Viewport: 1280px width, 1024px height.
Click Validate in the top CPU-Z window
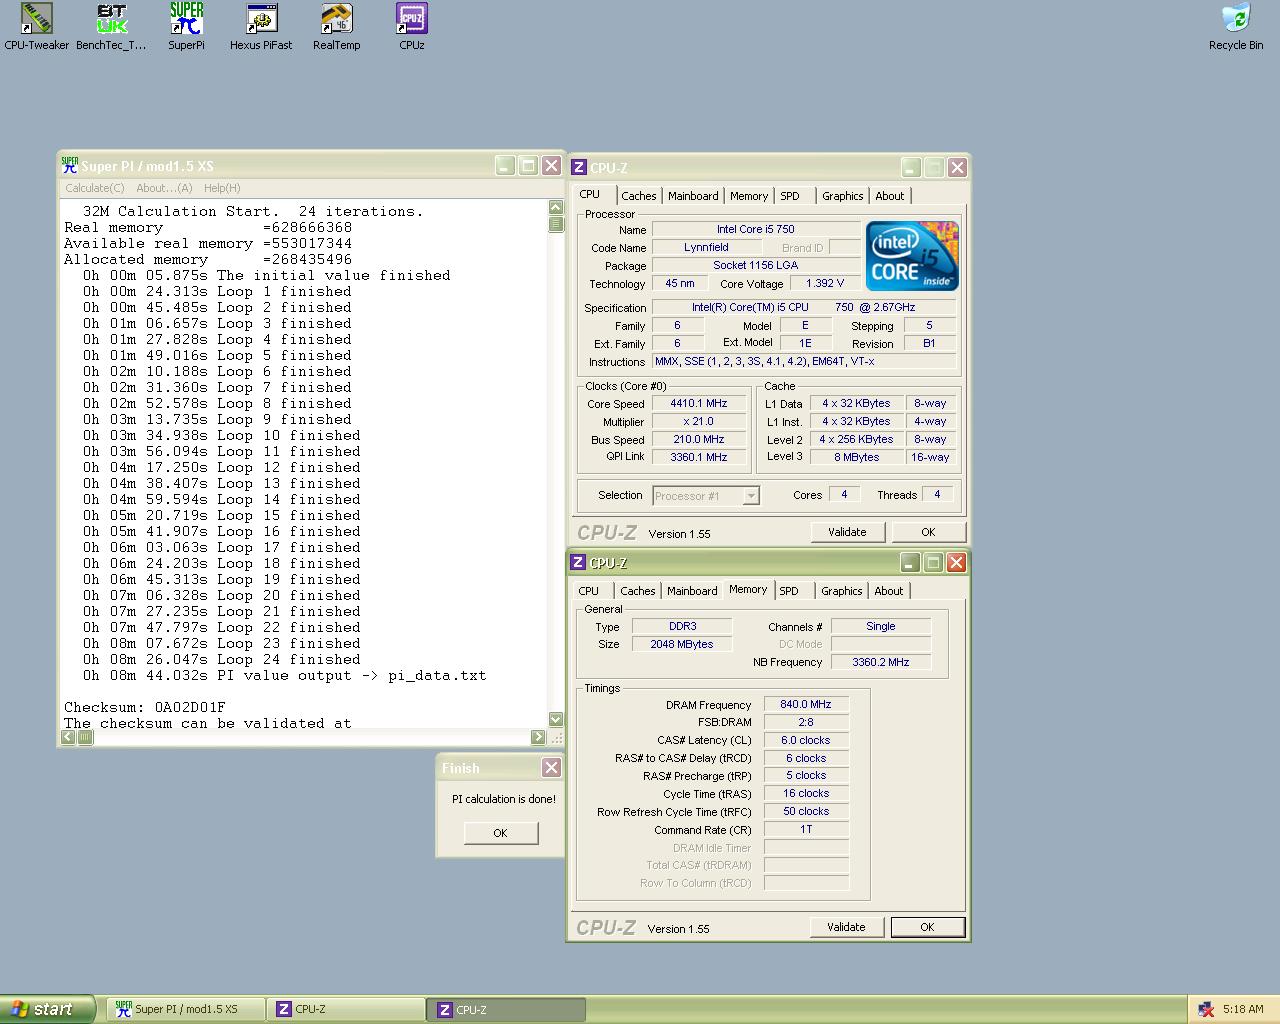click(x=847, y=532)
